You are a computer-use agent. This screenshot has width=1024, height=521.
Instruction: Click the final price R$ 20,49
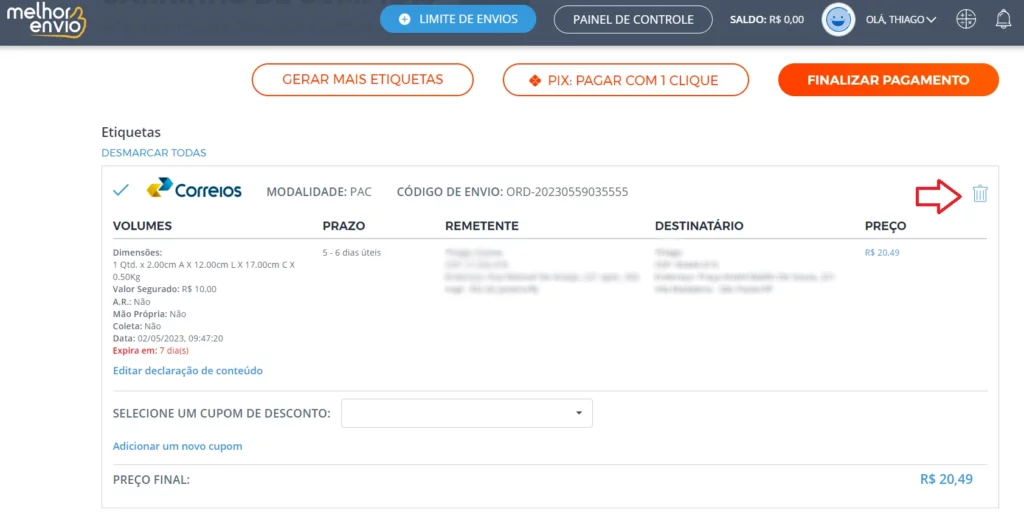click(946, 479)
